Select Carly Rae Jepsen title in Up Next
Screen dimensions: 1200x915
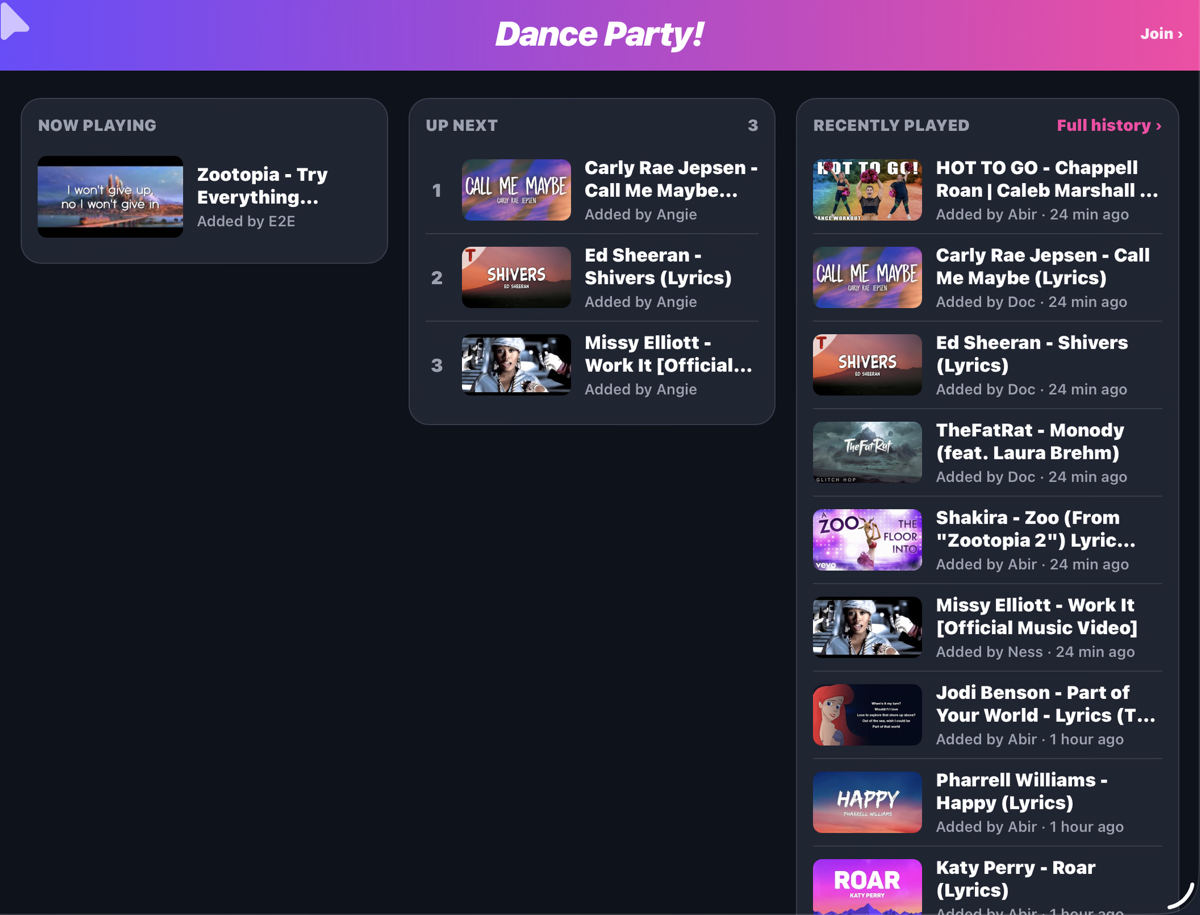671,179
